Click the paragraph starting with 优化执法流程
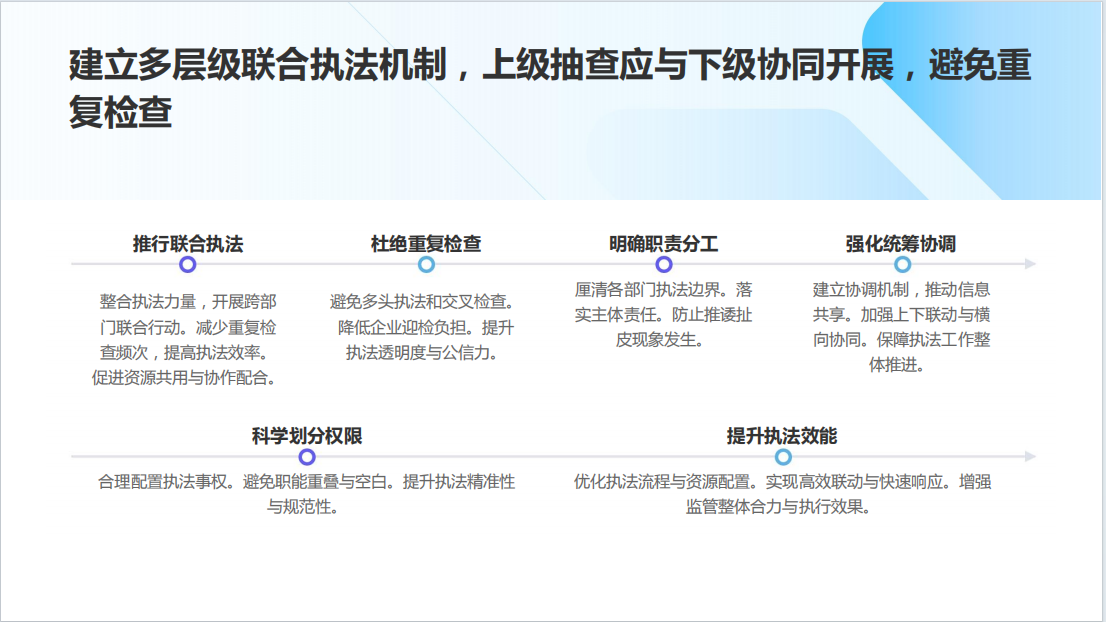Viewport: 1106px width, 622px height. coord(782,494)
